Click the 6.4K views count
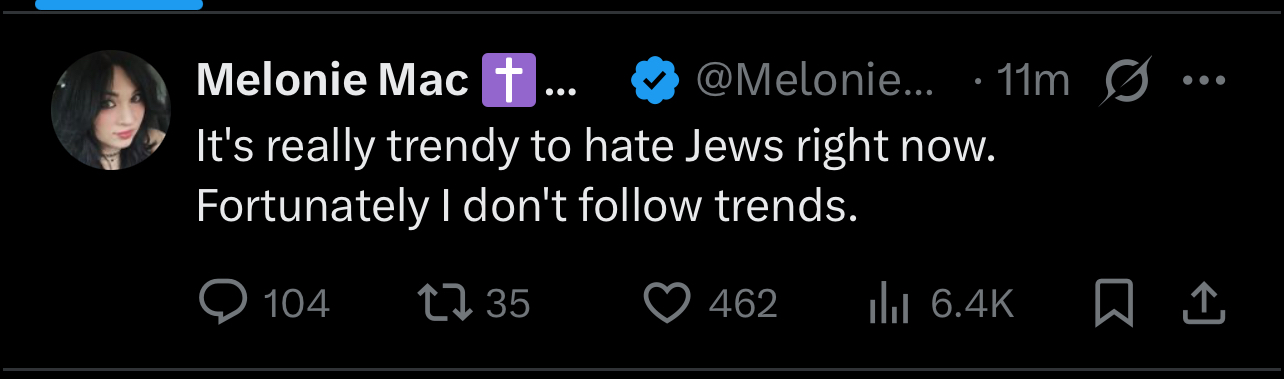The width and height of the screenshot is (1284, 379). point(972,304)
